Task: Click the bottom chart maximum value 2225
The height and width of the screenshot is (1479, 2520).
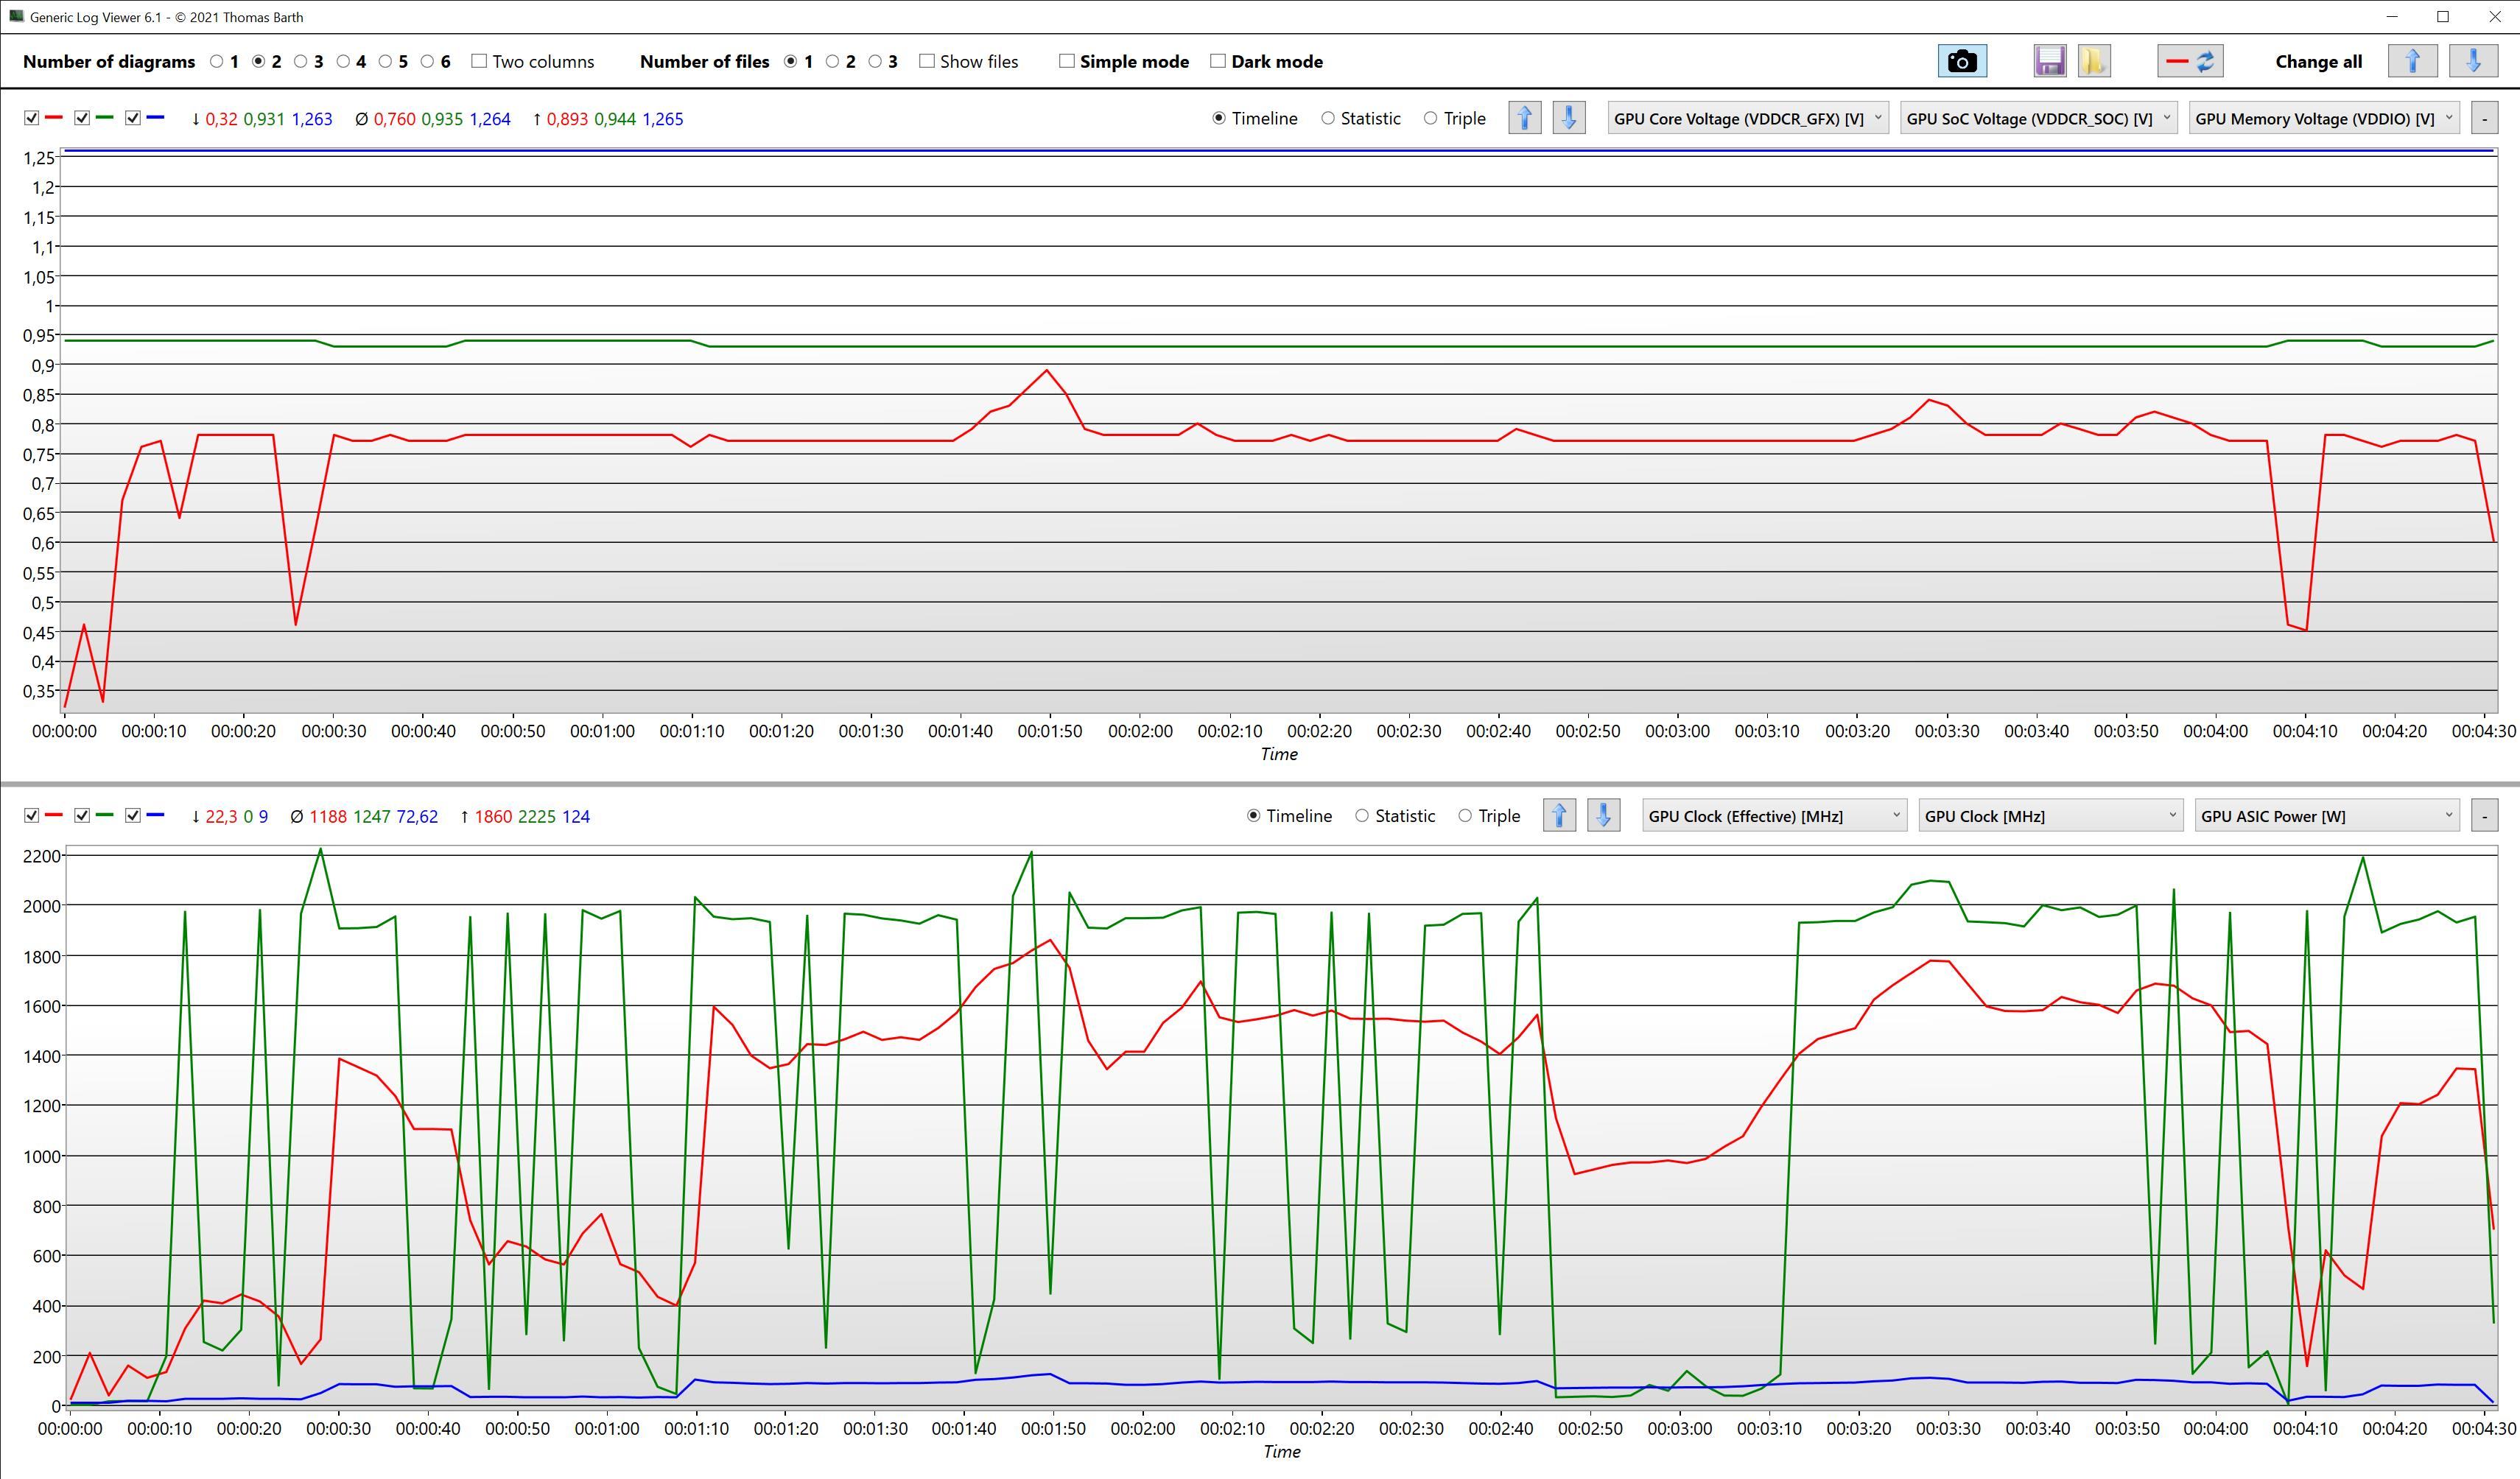Action: click(537, 817)
